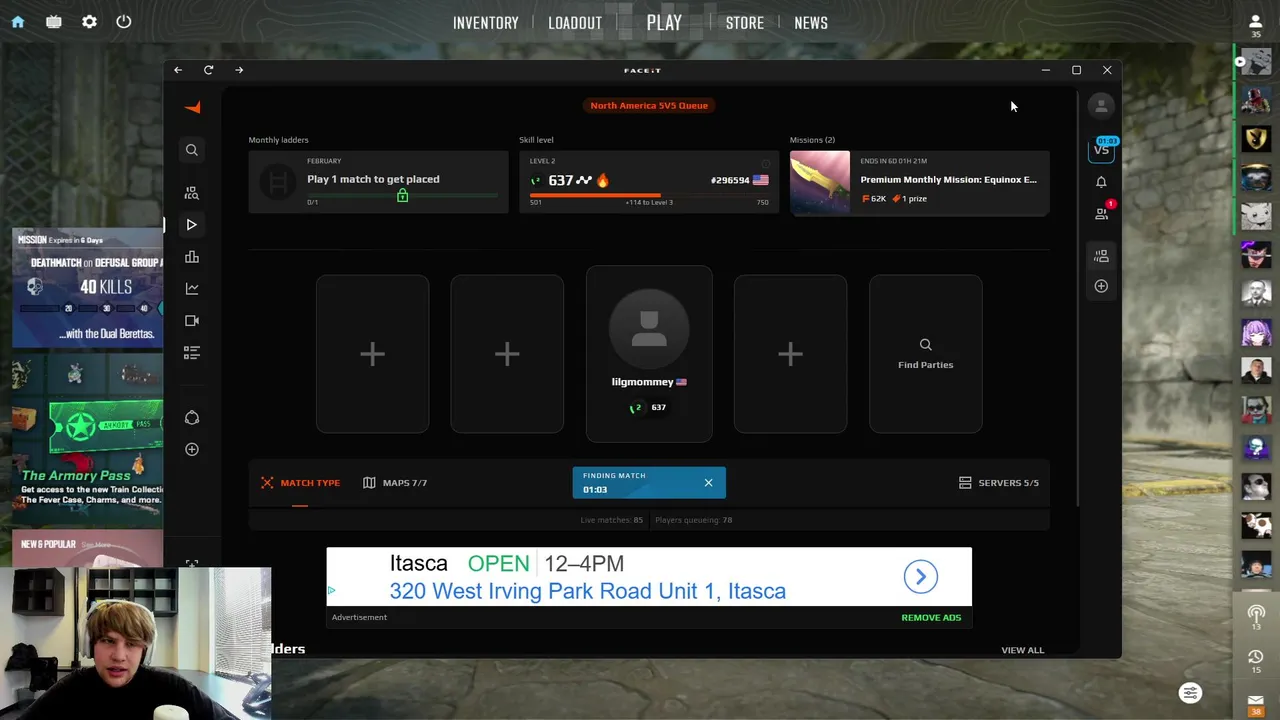Image resolution: width=1280 pixels, height=720 pixels.
Task: Open the Clubs hexagon icon in sidebar
Action: point(191,418)
